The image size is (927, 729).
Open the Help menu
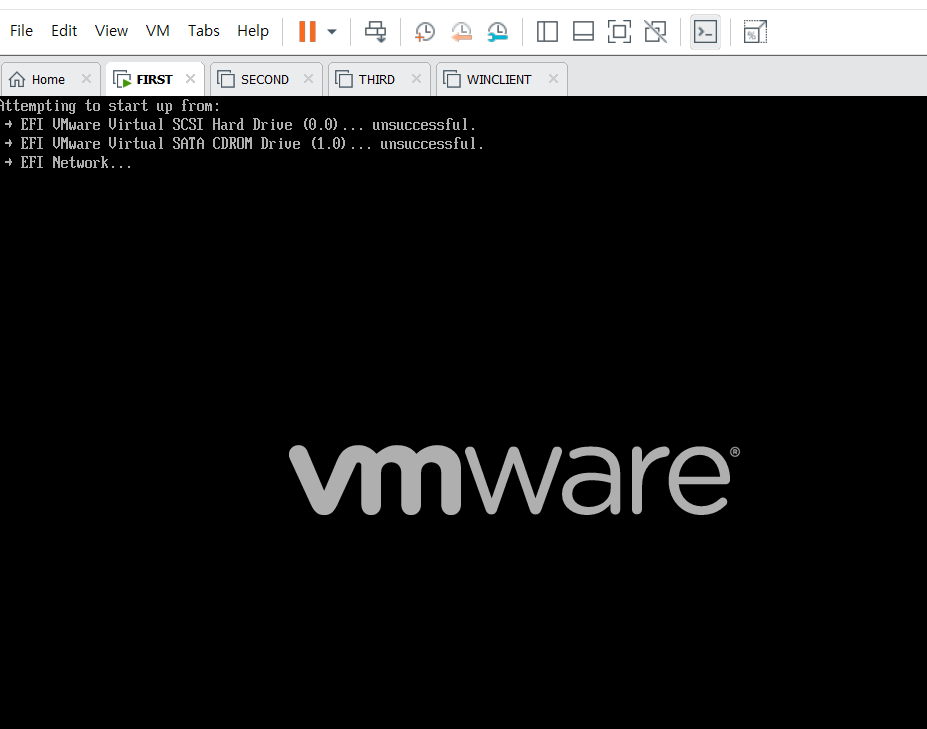point(252,31)
